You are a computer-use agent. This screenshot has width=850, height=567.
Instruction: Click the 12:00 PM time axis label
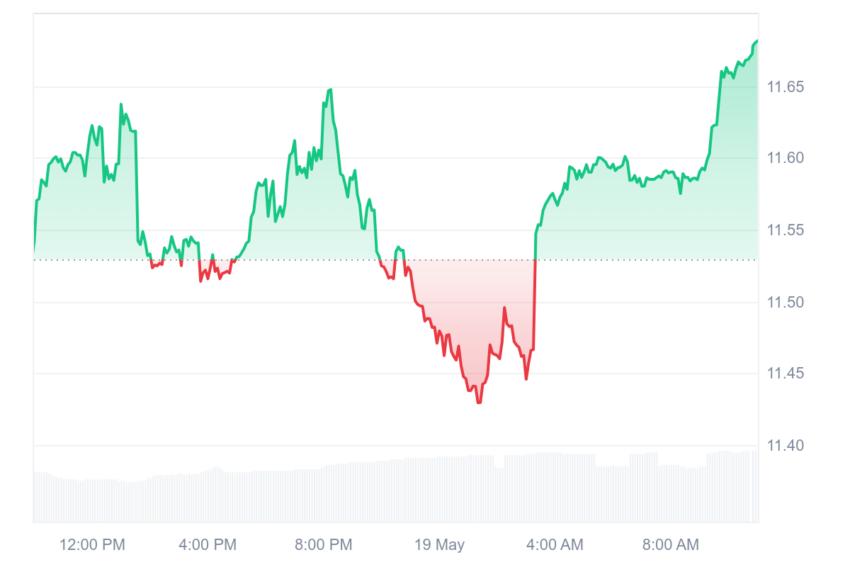tap(92, 544)
